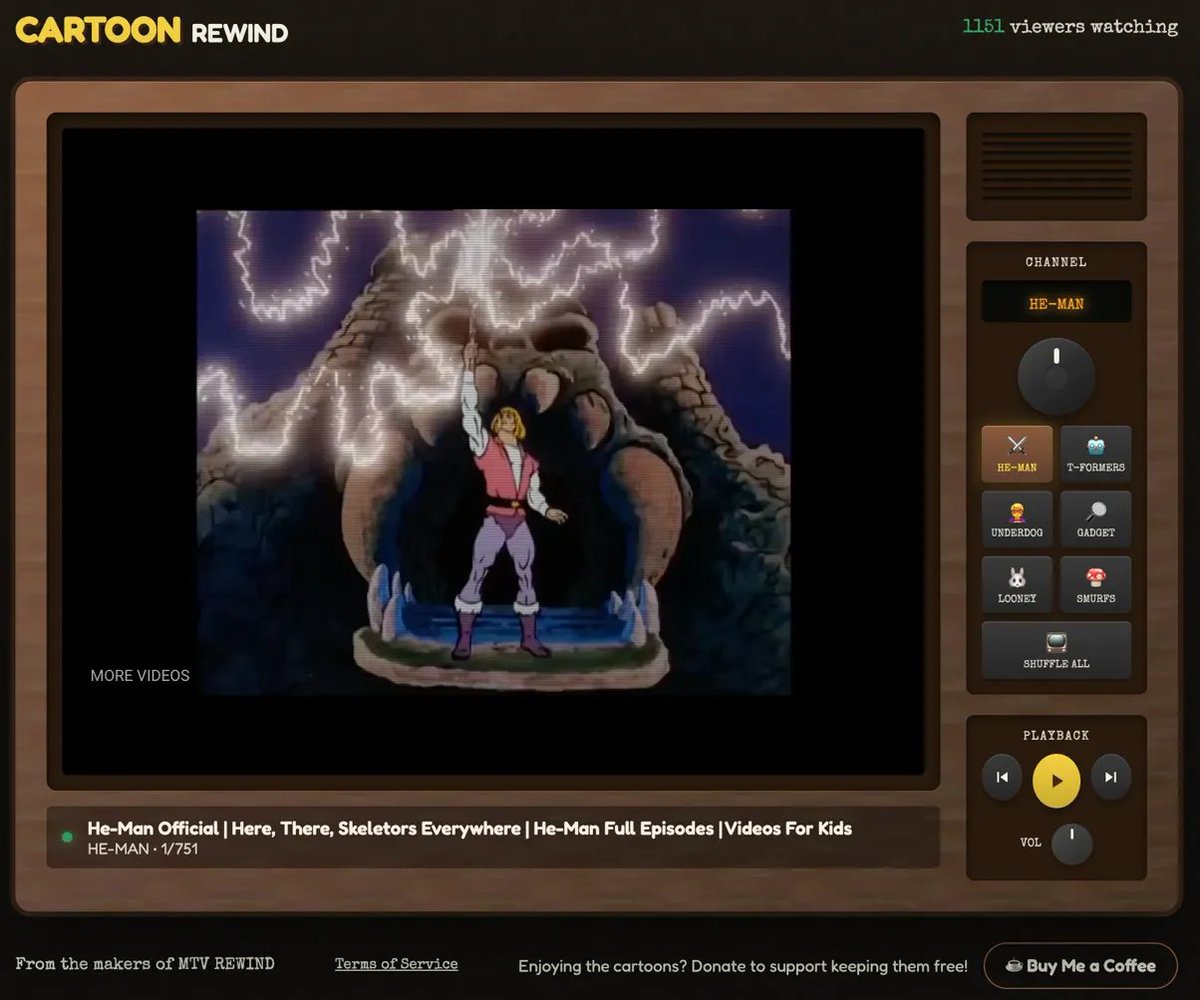Click the video title 'He-Man Official | Here, There...'
This screenshot has width=1200, height=1000.
click(x=470, y=828)
